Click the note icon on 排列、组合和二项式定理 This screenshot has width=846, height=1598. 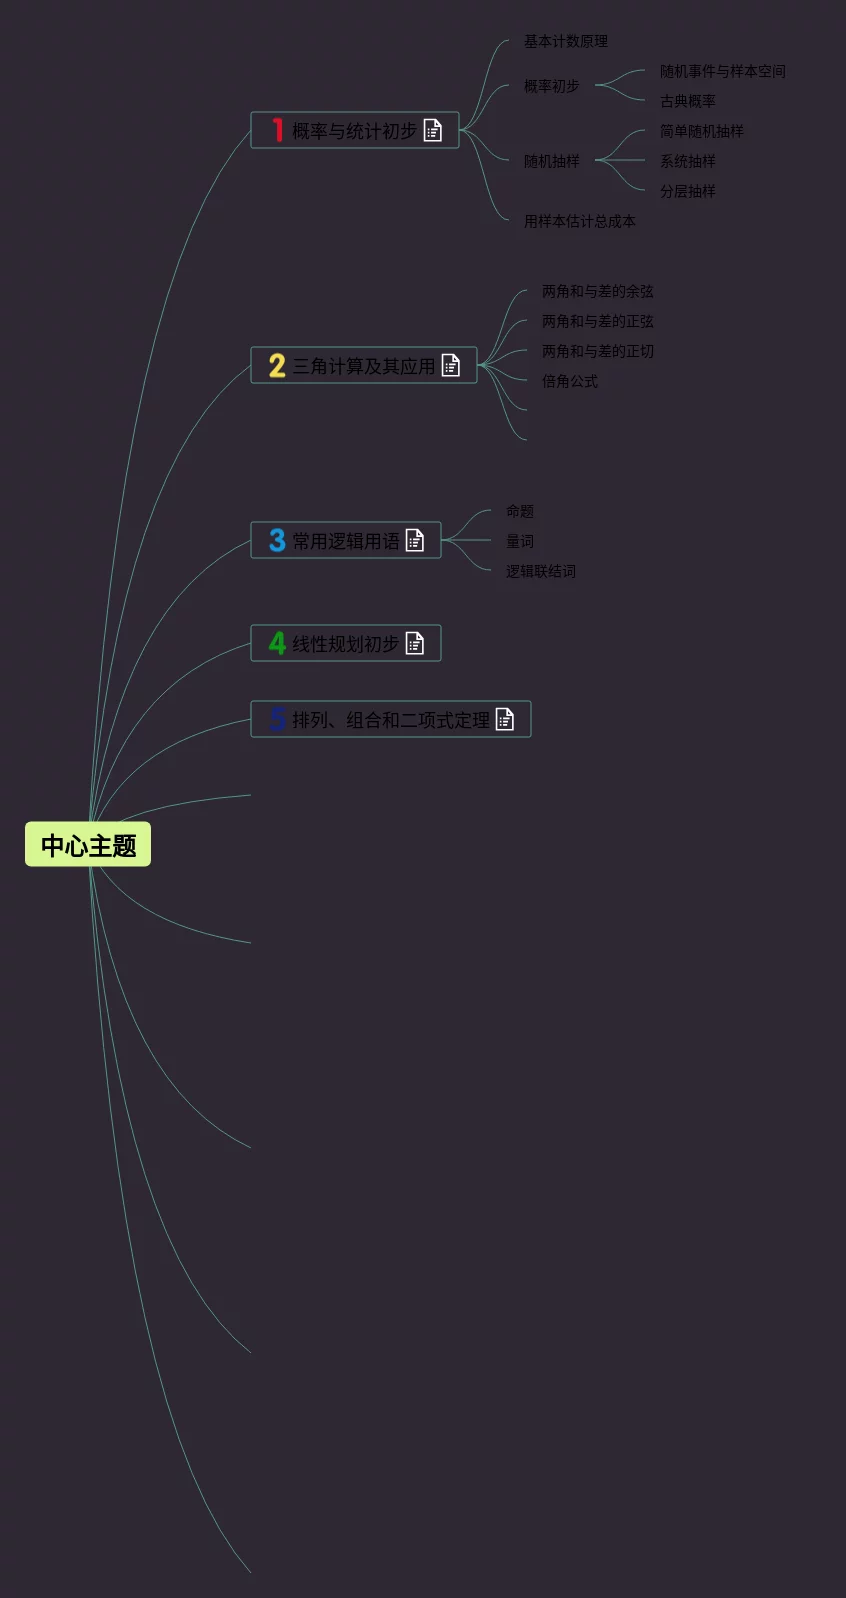(x=505, y=720)
